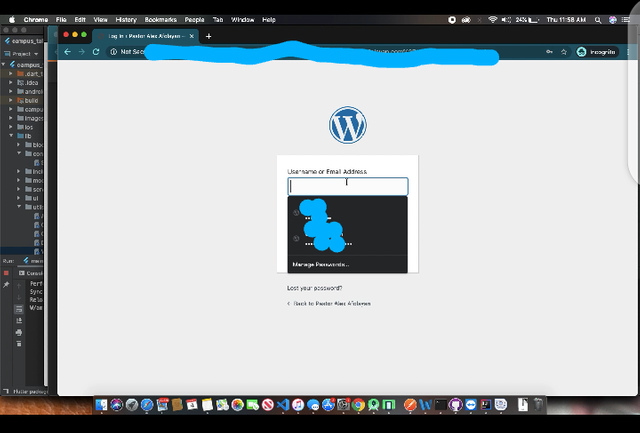Open iTunes from the Dock
The width and height of the screenshot is (640, 433).
point(298,405)
